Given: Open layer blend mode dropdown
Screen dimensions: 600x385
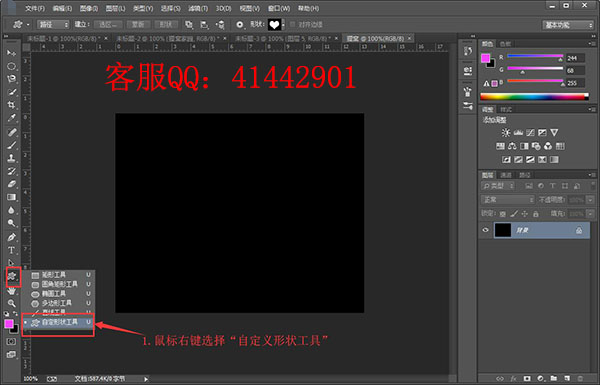Looking at the screenshot, I should (x=508, y=200).
